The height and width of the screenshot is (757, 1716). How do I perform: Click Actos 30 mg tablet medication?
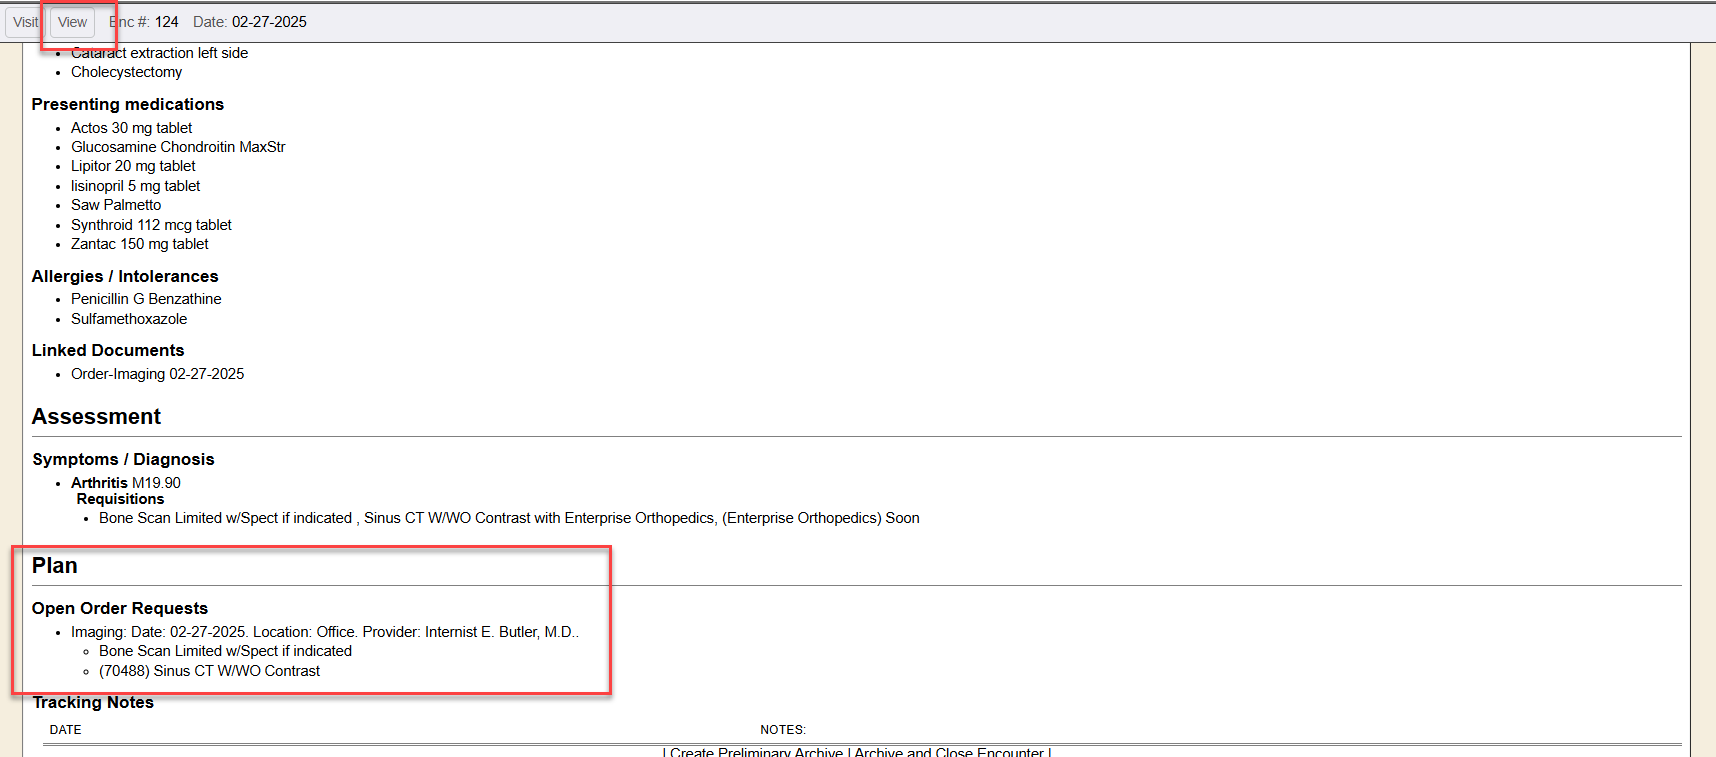coord(131,128)
